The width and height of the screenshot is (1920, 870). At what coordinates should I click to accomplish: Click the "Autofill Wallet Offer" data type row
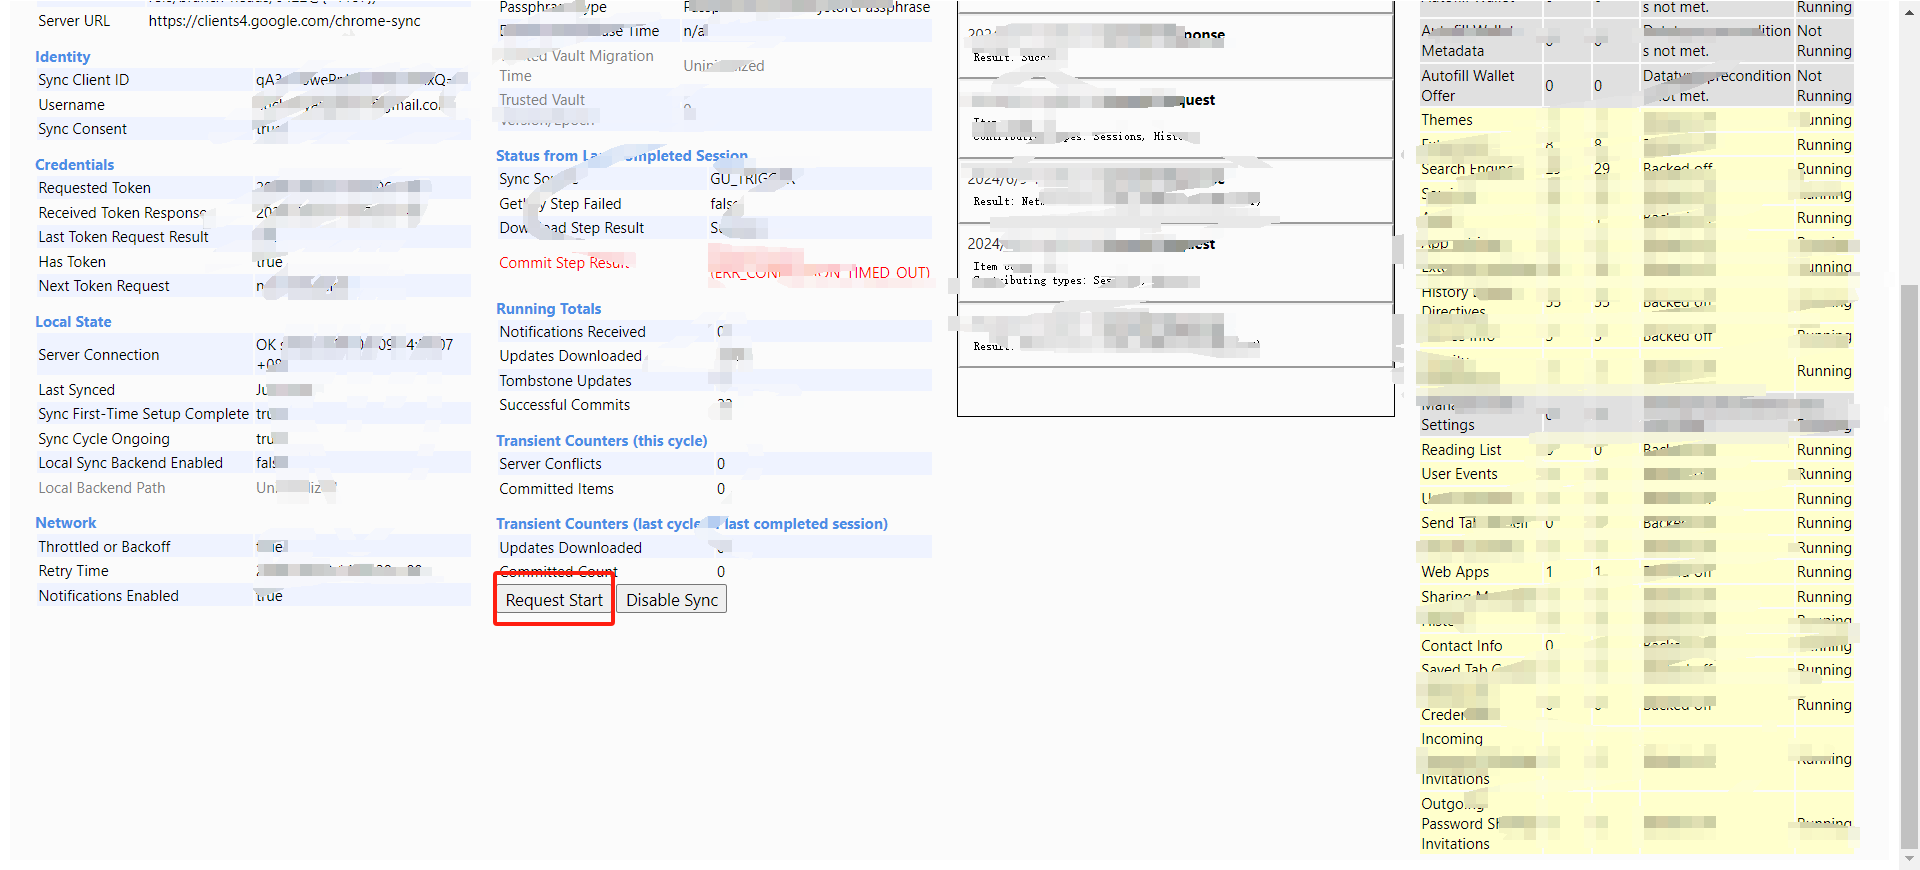coord(1635,86)
